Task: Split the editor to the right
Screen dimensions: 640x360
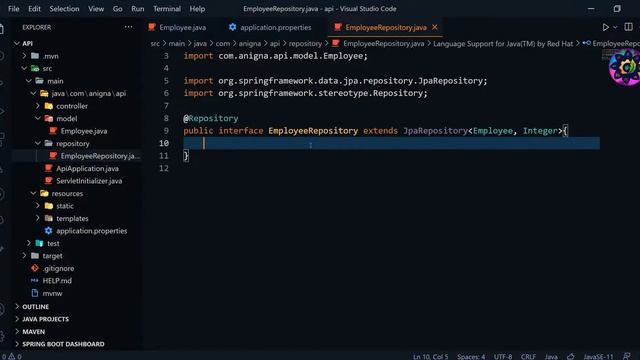Action: click(x=628, y=27)
